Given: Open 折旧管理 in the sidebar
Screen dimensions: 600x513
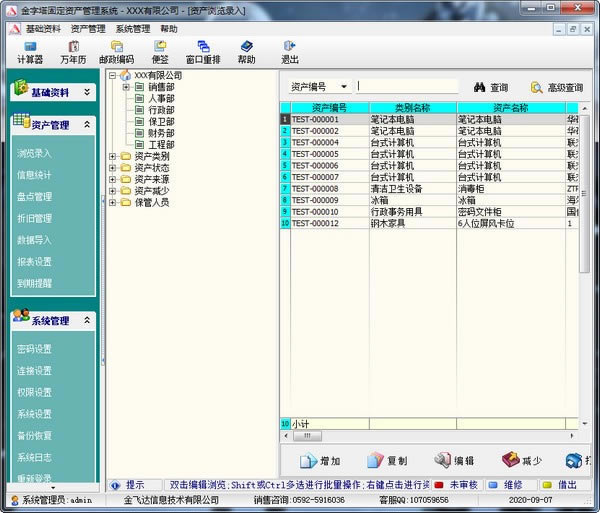Looking at the screenshot, I should tap(34, 218).
